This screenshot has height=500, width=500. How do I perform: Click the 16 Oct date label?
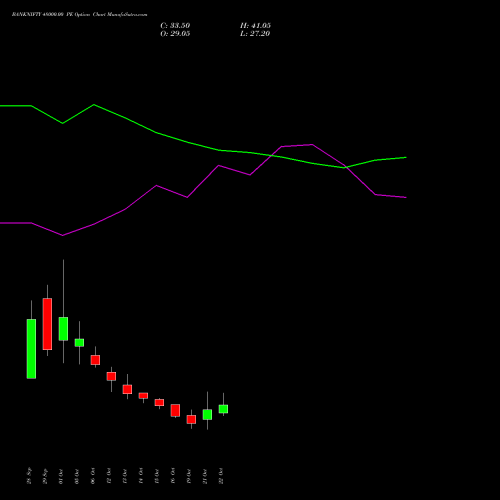[173, 476]
